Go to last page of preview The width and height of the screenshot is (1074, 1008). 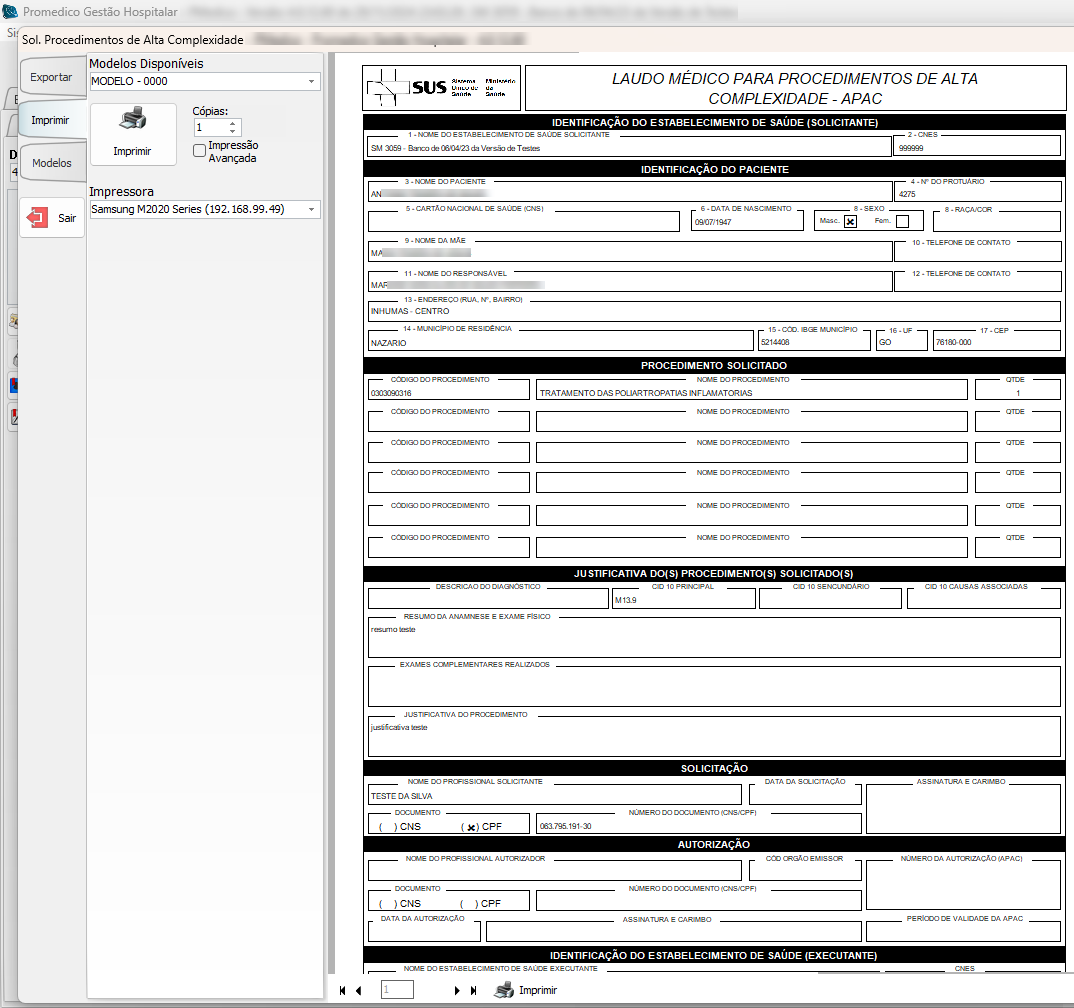pos(473,990)
